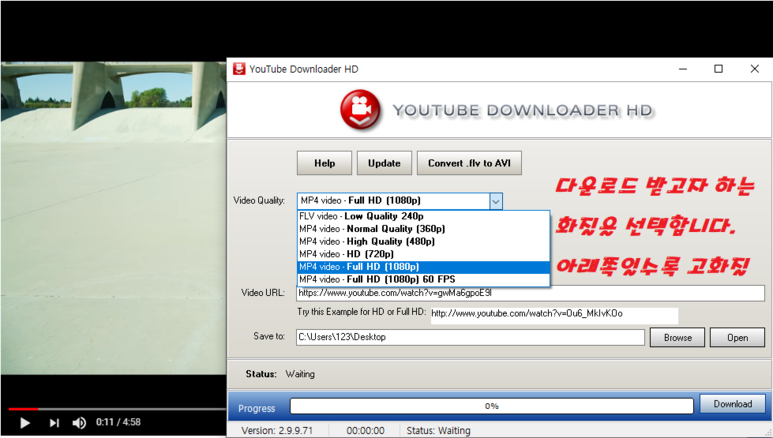
Task: Skip to next video in player
Action: 54,423
